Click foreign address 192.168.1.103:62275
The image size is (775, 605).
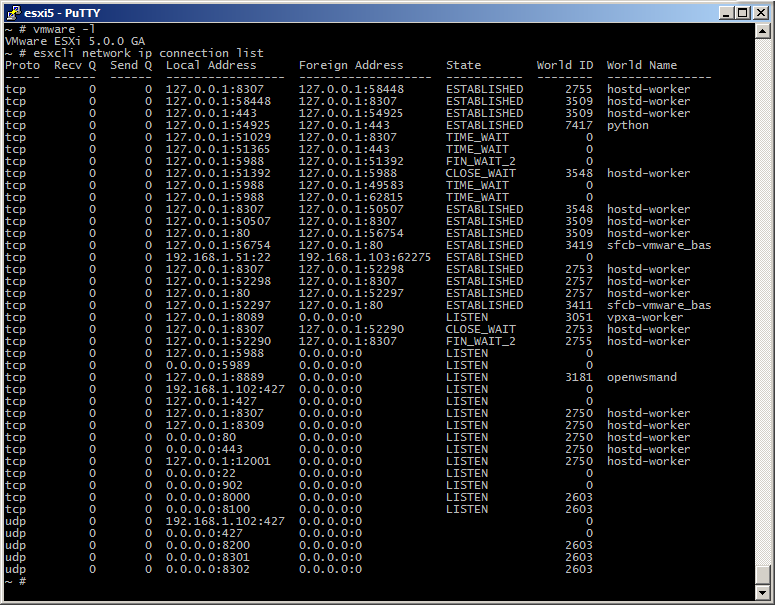[x=364, y=257]
